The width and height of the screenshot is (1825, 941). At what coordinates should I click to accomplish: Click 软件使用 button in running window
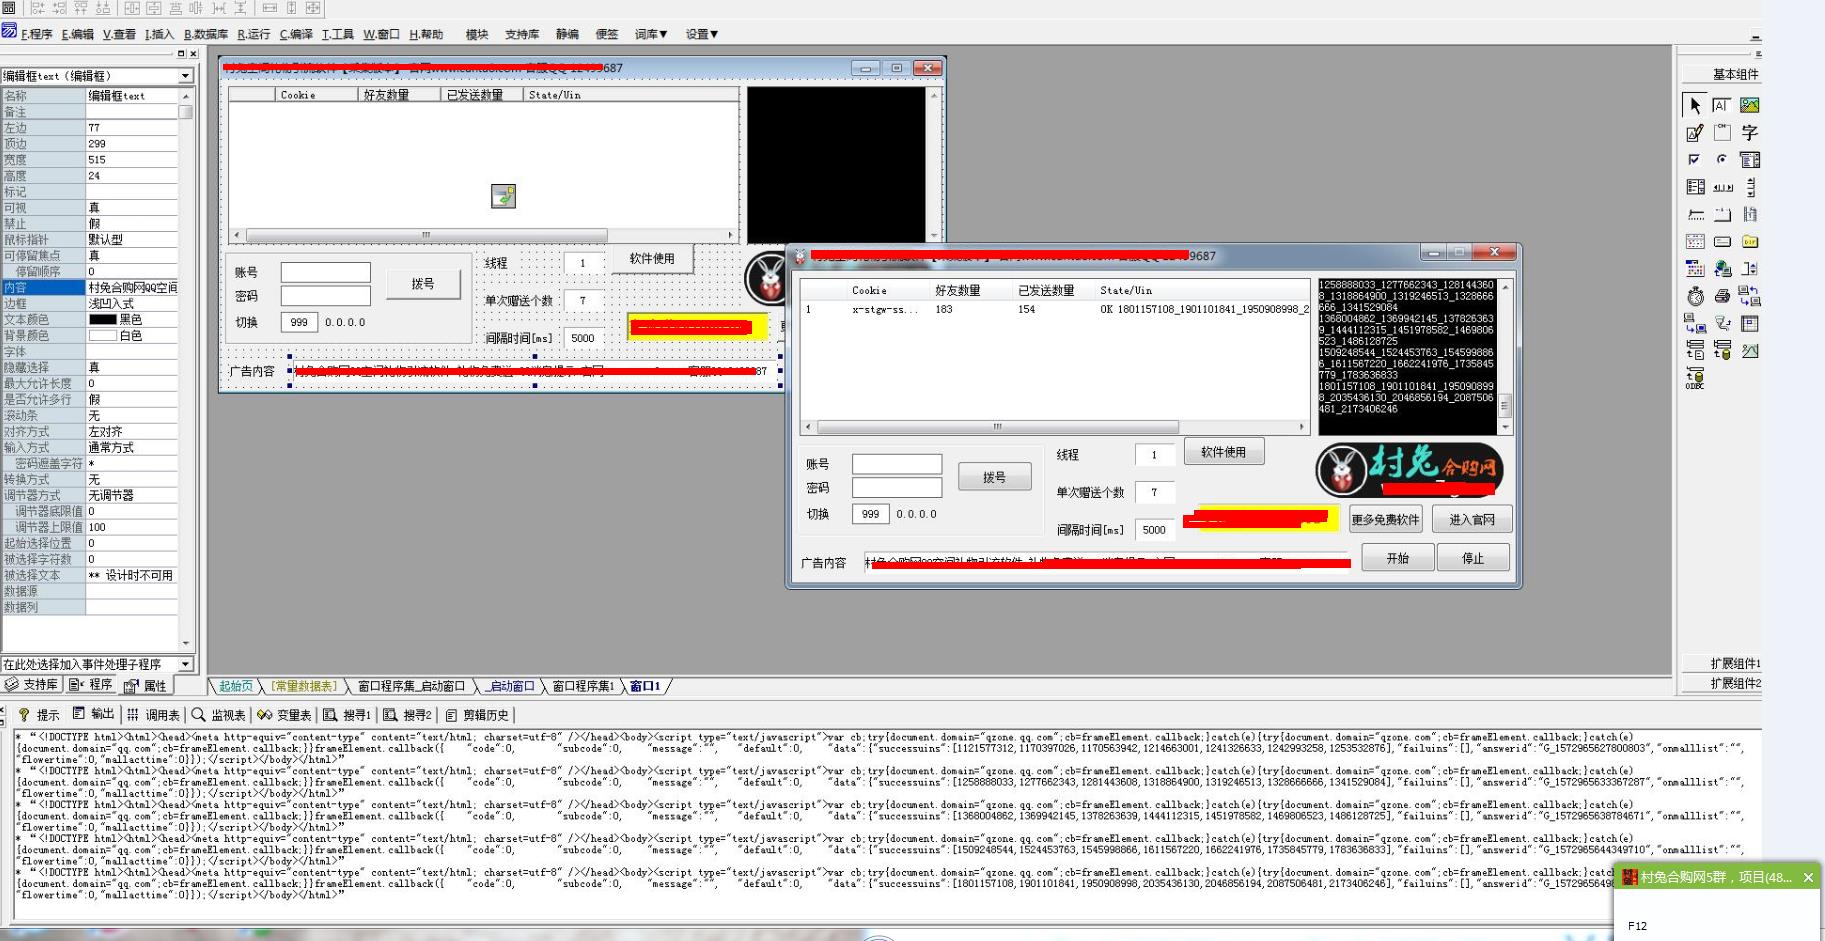coord(1224,452)
